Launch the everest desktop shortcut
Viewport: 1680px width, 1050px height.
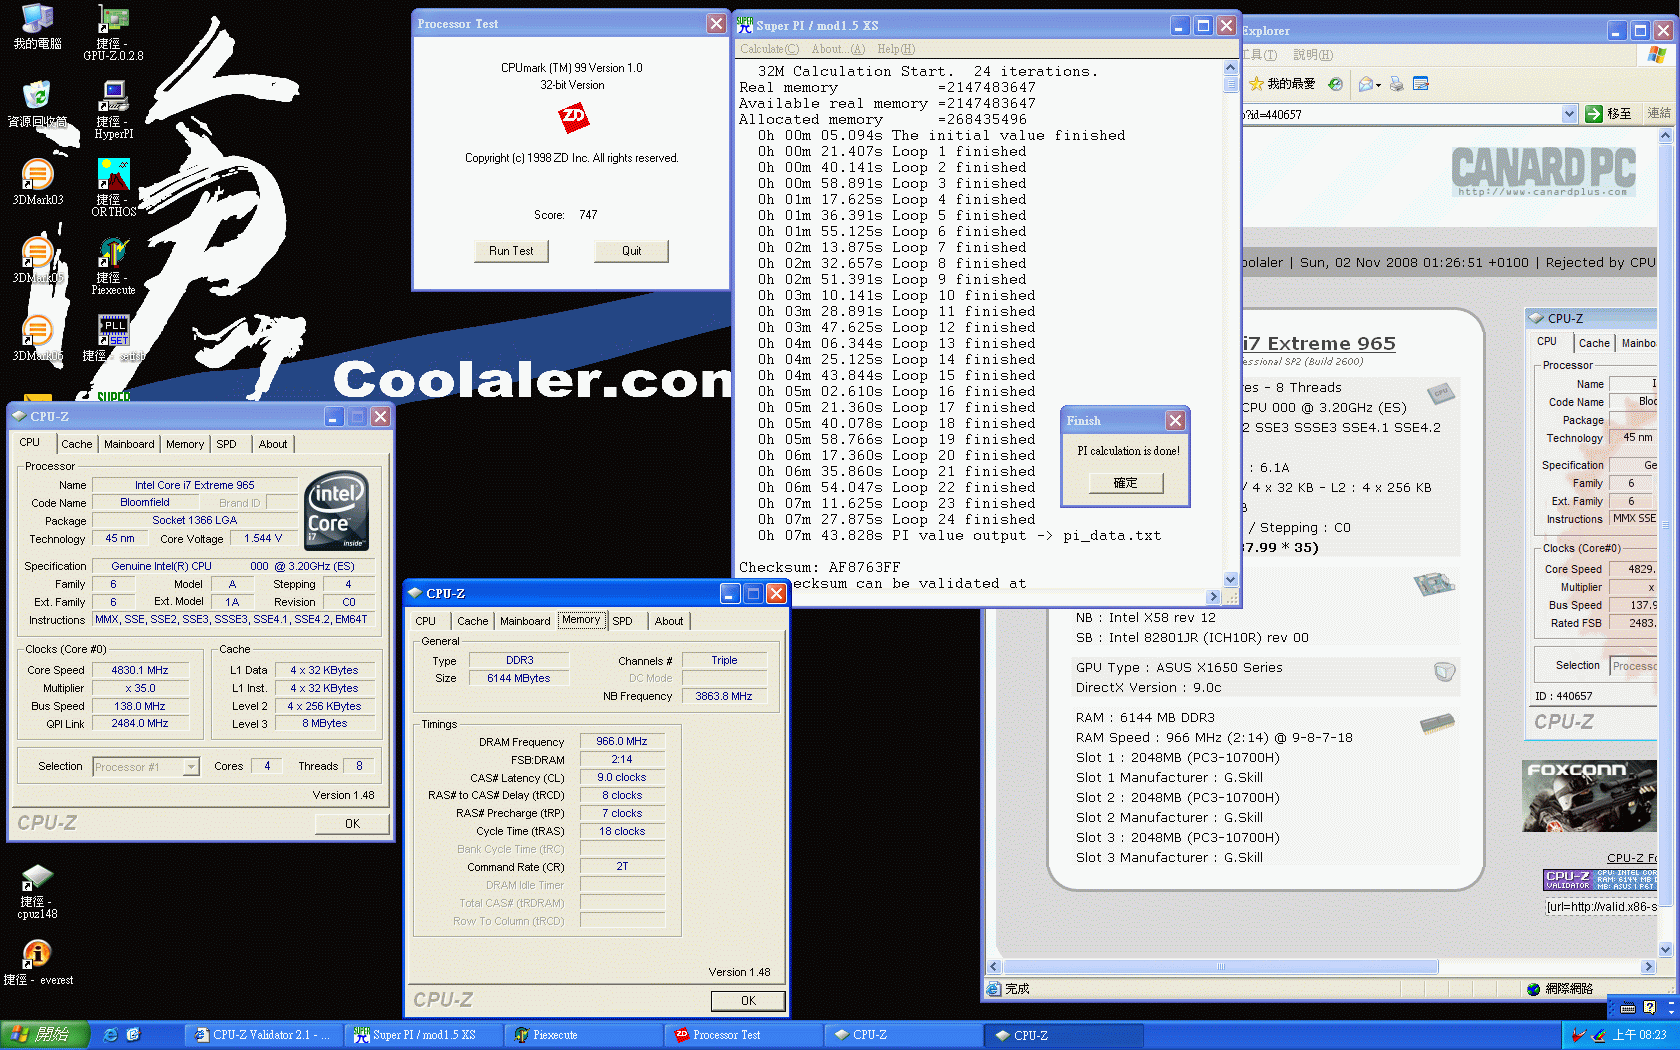coord(37,962)
